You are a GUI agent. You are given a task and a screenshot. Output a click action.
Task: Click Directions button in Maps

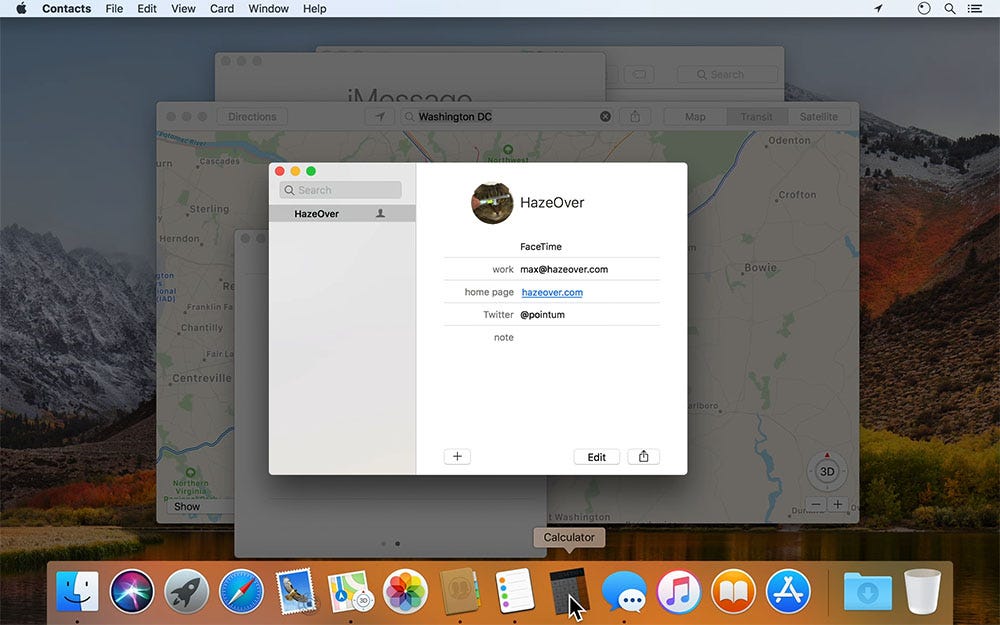(x=253, y=117)
